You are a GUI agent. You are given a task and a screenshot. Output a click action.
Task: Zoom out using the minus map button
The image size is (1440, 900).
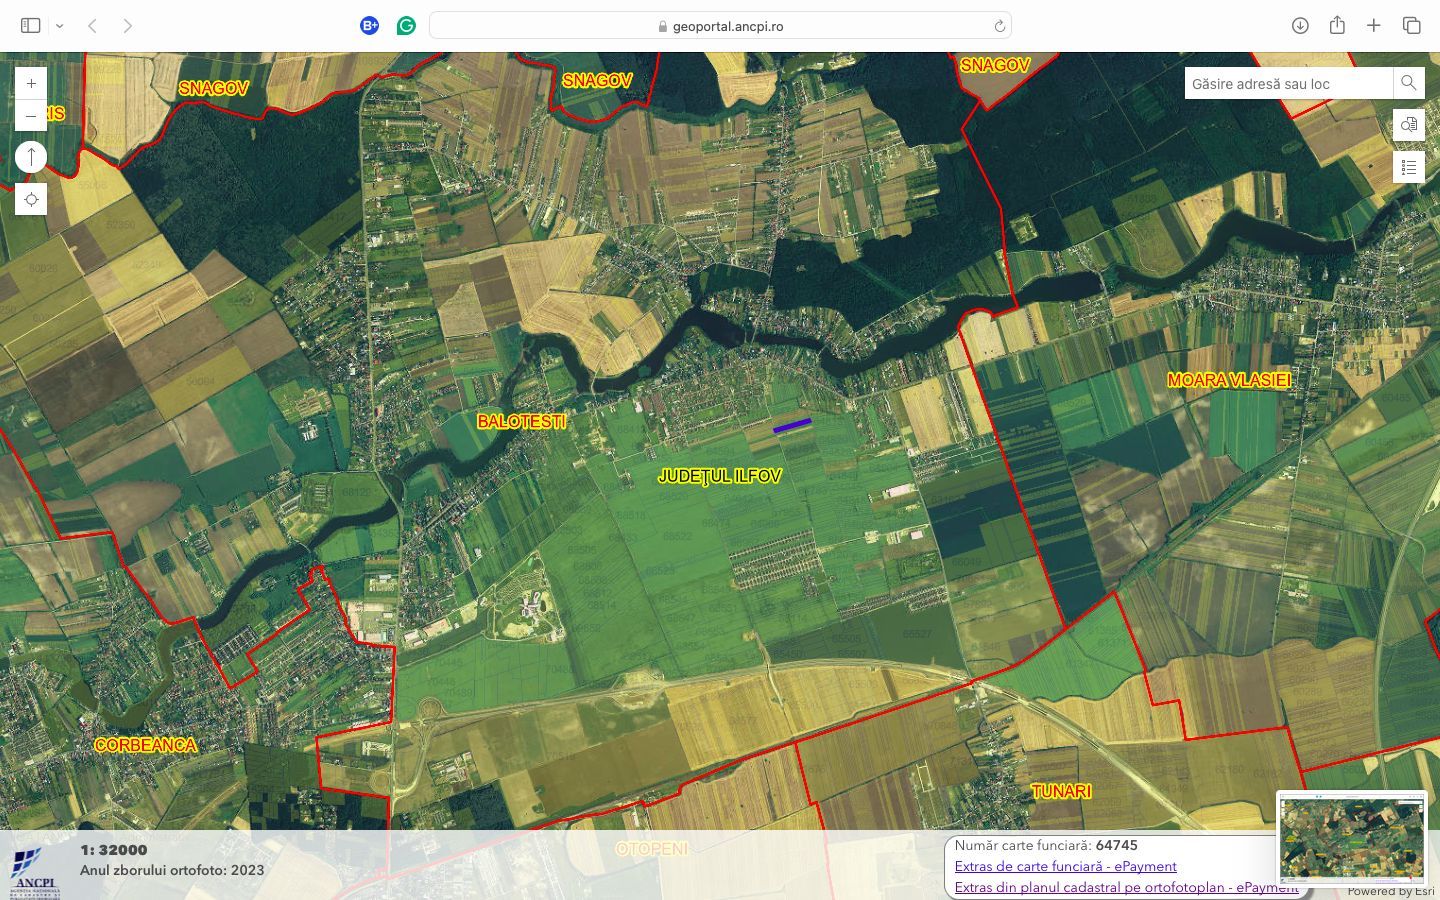click(31, 115)
